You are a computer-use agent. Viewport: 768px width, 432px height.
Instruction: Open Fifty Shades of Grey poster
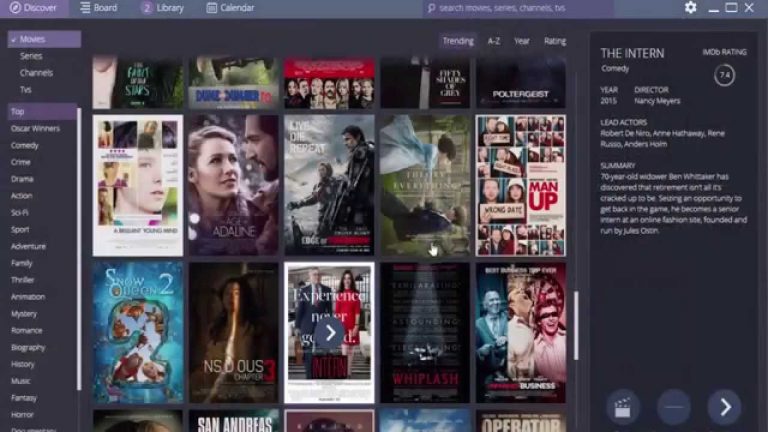click(425, 82)
